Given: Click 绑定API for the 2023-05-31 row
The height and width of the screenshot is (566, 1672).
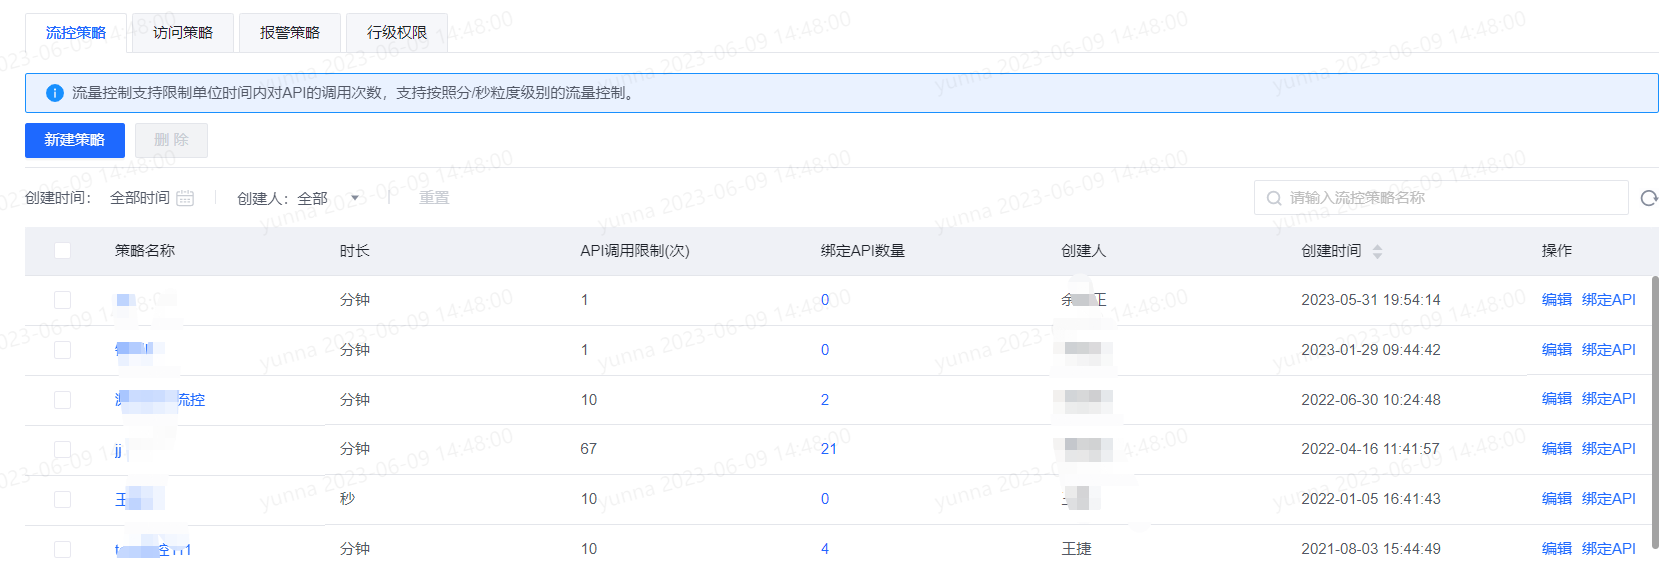Looking at the screenshot, I should point(1609,299).
